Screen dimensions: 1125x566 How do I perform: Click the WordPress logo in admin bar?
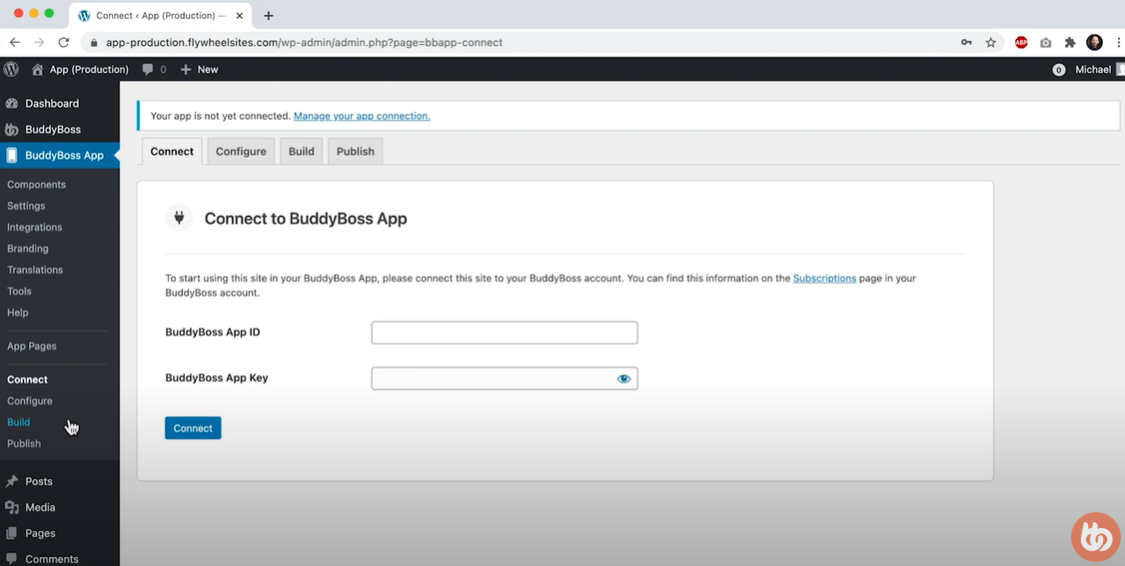tap(11, 70)
